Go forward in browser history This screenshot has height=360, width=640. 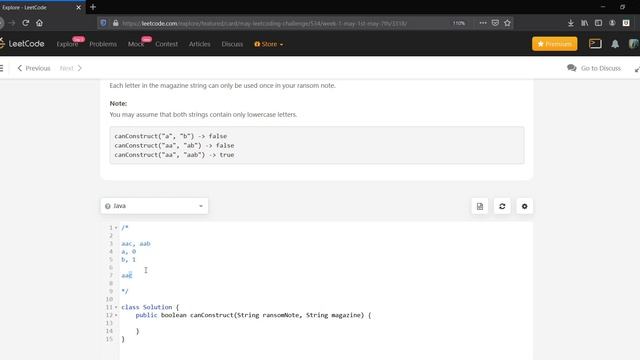(12, 23)
